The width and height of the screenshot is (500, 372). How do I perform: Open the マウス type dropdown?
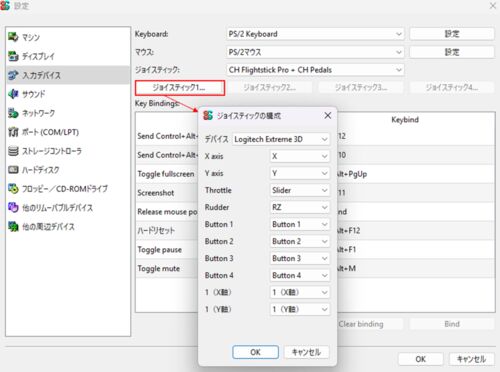(x=315, y=52)
